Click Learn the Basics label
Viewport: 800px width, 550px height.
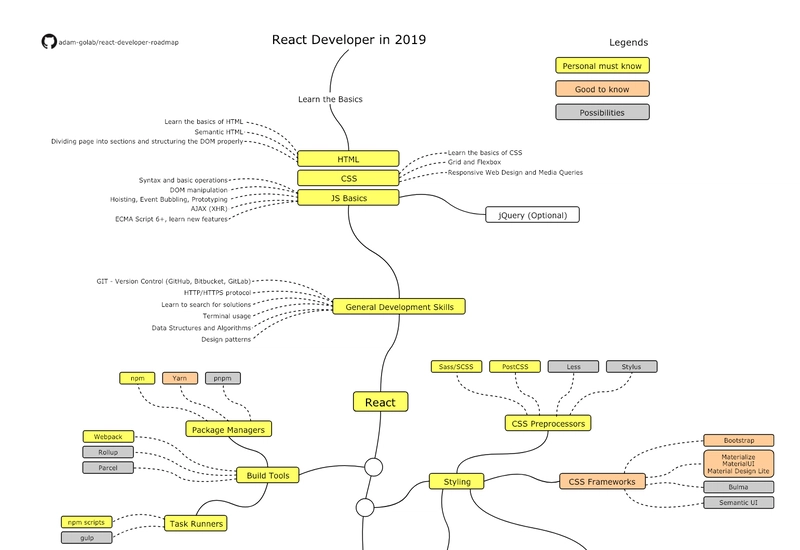pyautogui.click(x=330, y=99)
